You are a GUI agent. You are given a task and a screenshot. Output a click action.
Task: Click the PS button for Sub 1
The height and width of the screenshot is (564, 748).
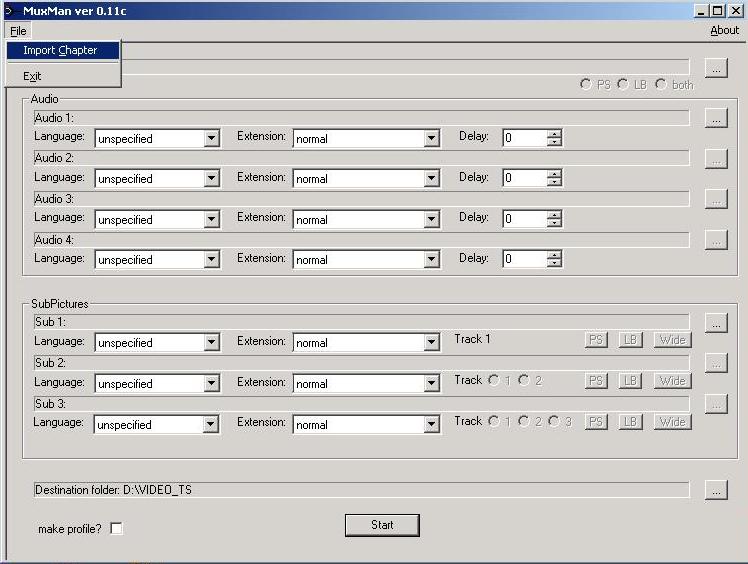point(596,340)
